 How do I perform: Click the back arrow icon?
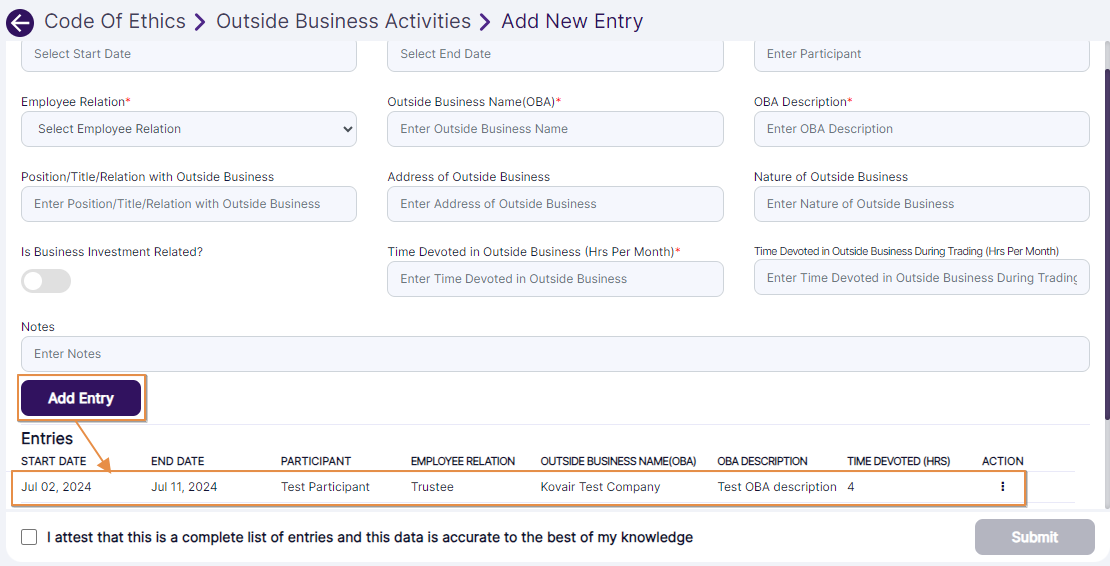click(19, 23)
